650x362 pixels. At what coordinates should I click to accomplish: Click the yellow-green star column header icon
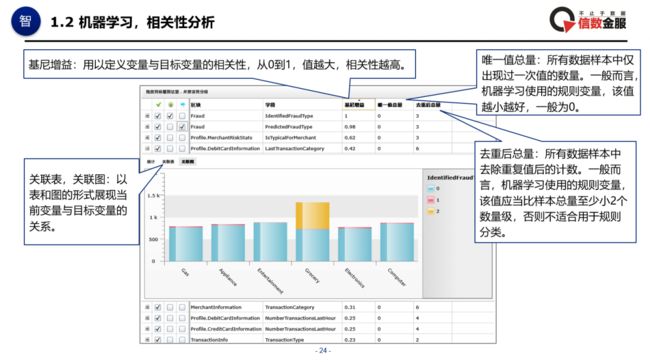pyautogui.click(x=170, y=105)
